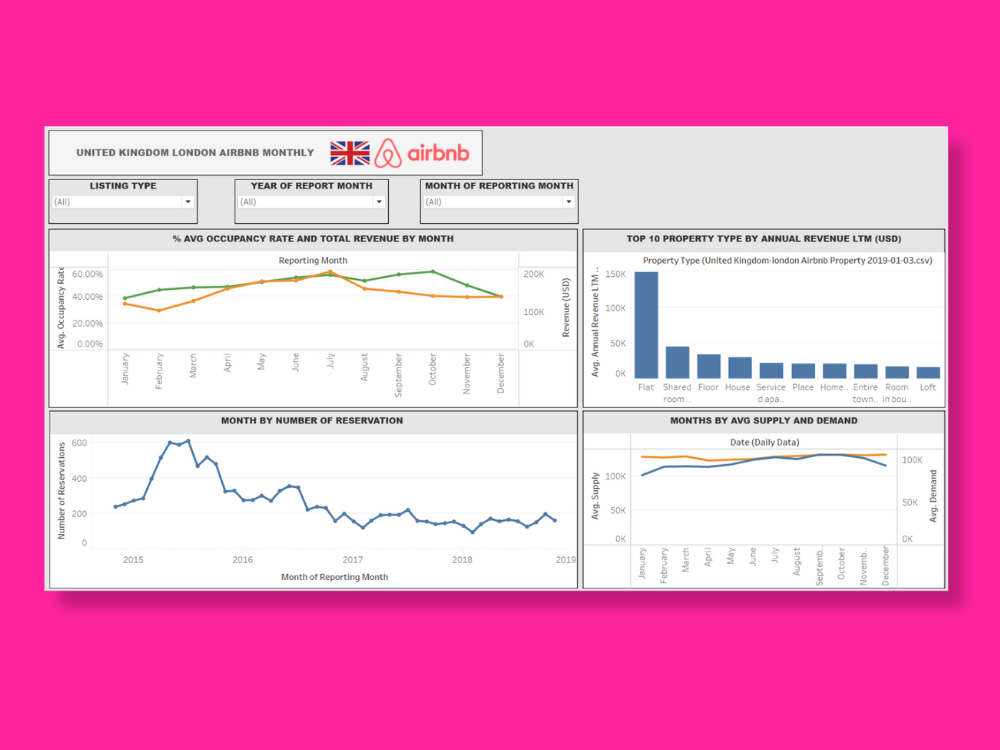
Task: Open the Listing Type dropdown arrow
Action: 188,202
